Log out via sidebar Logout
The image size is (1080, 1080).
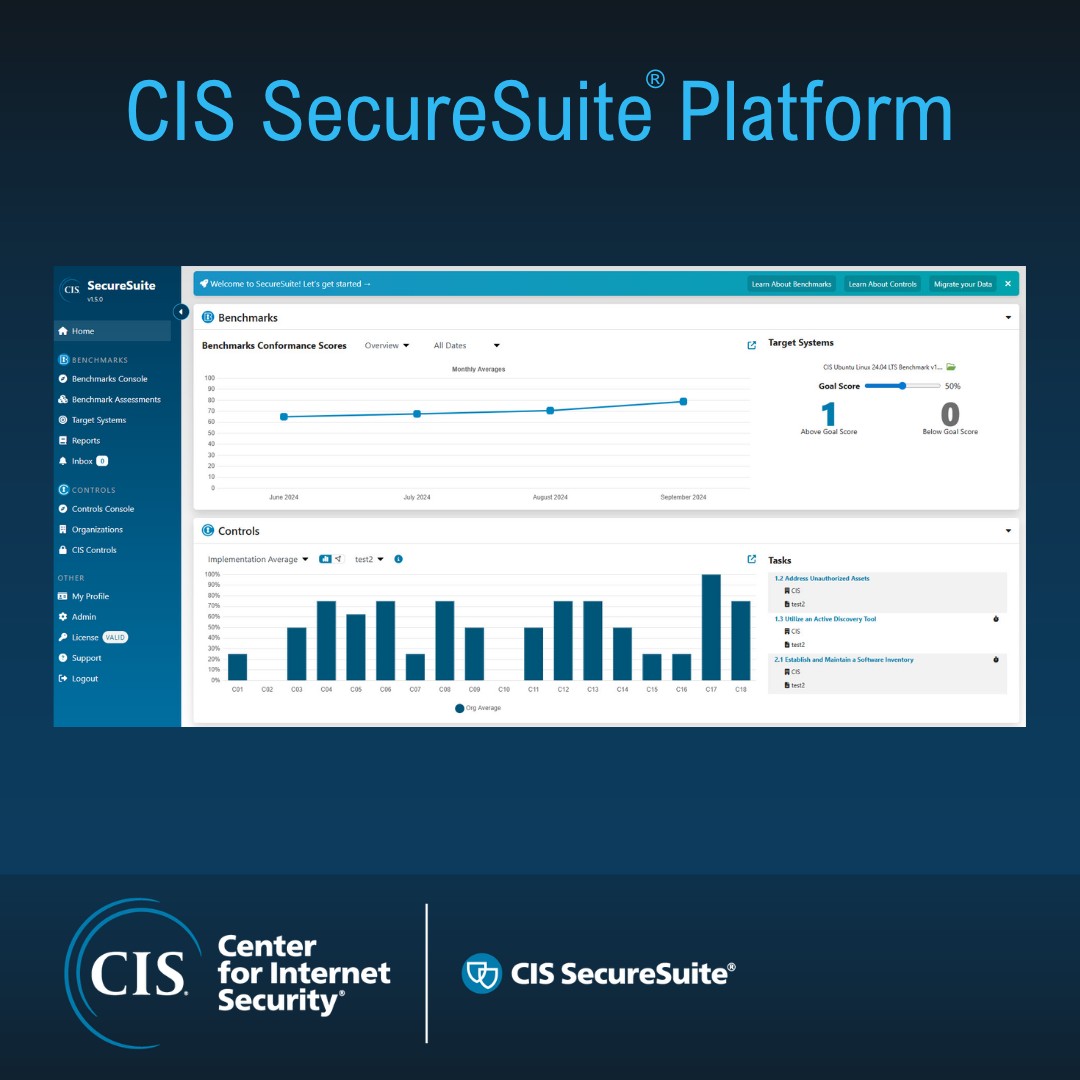pos(79,678)
